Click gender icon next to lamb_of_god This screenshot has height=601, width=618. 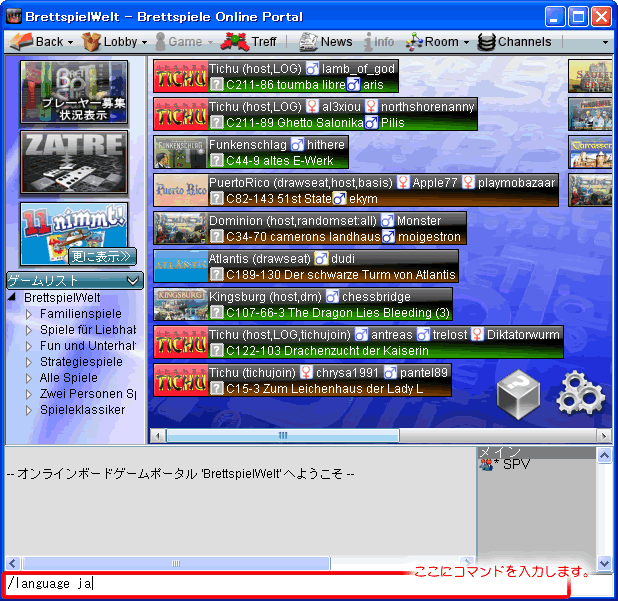[x=312, y=69]
